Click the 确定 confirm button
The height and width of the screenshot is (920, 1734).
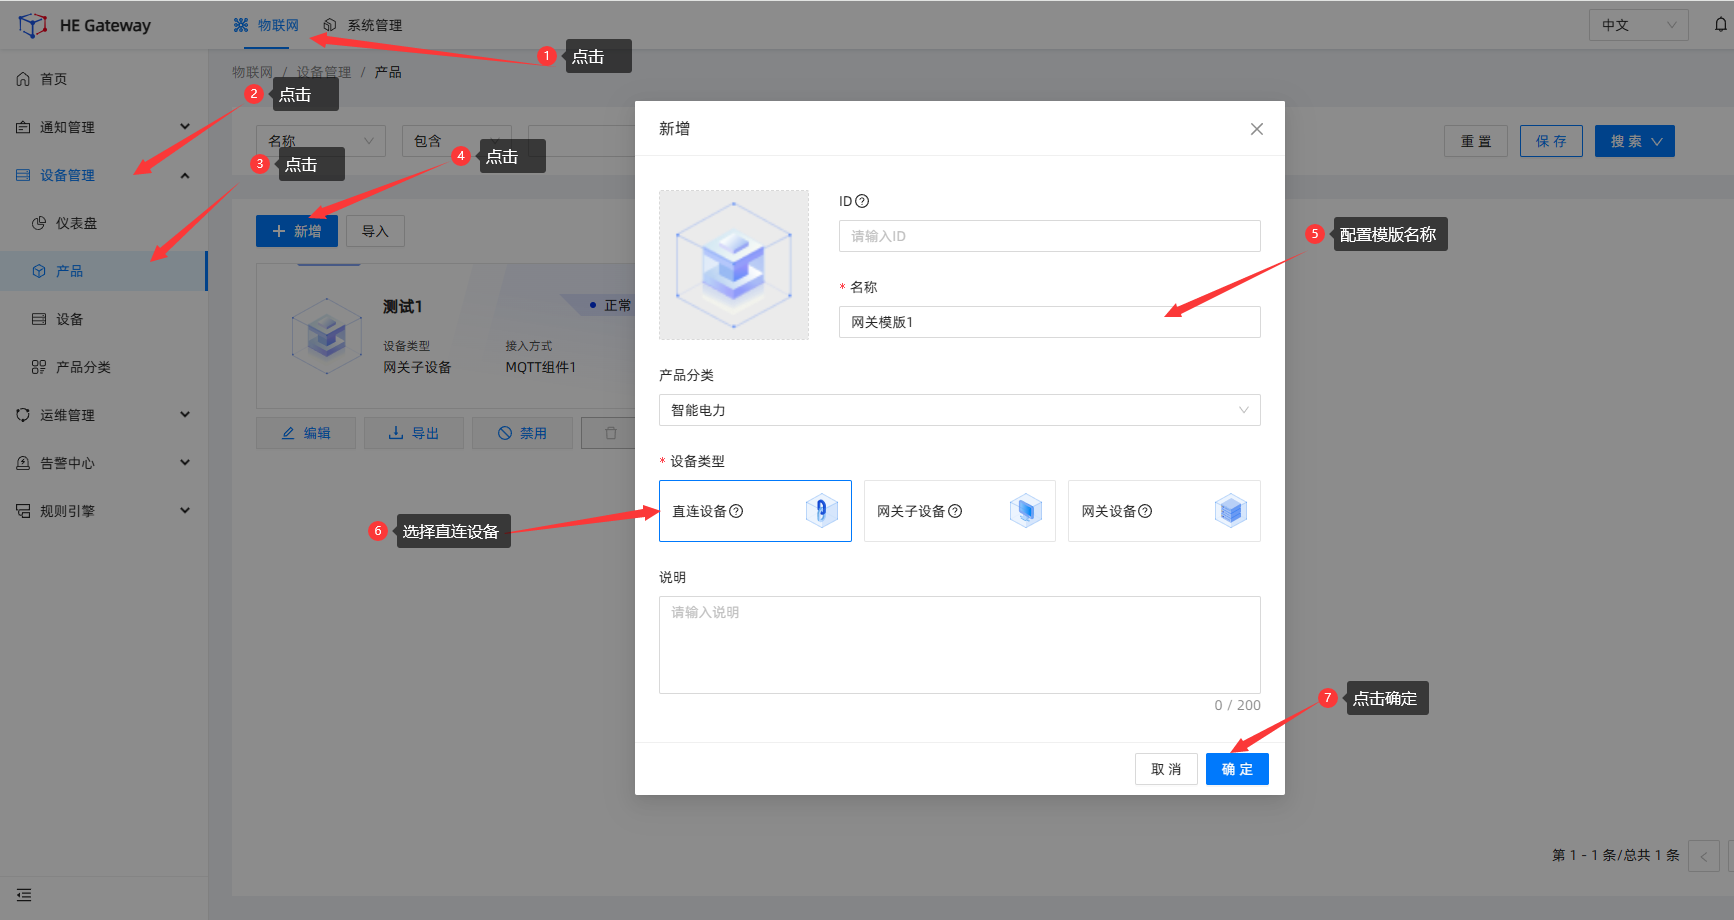click(1236, 768)
